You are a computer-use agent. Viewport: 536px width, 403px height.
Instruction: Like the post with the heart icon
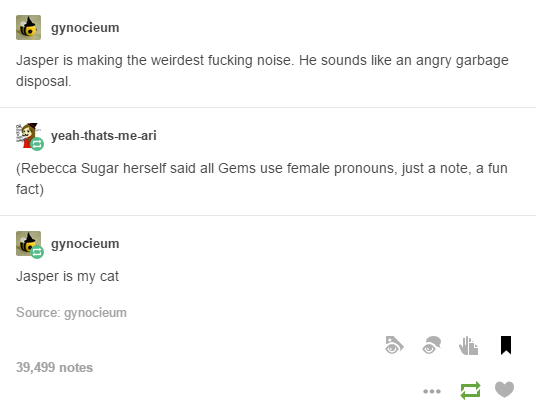(505, 389)
